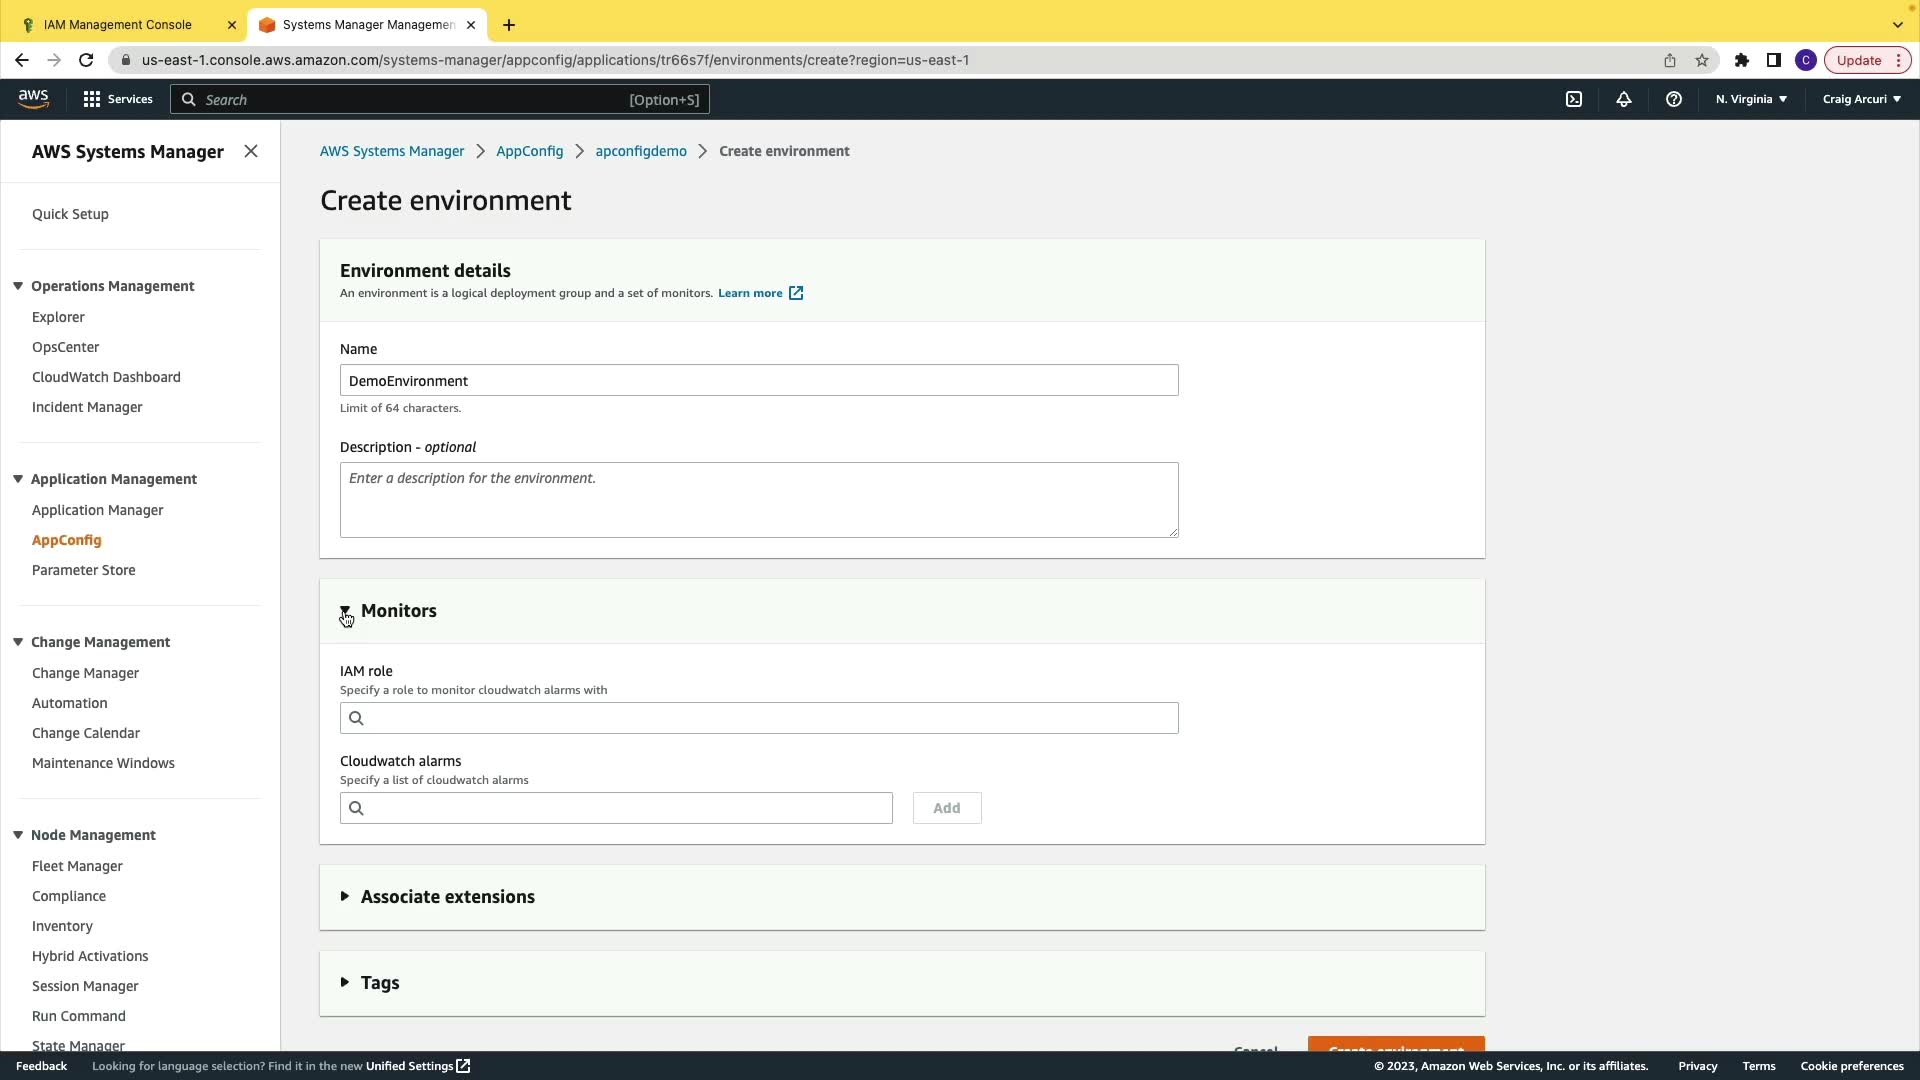Viewport: 1920px width, 1080px height.
Task: Open AWS CloudShell terminal icon
Action: click(x=1574, y=99)
